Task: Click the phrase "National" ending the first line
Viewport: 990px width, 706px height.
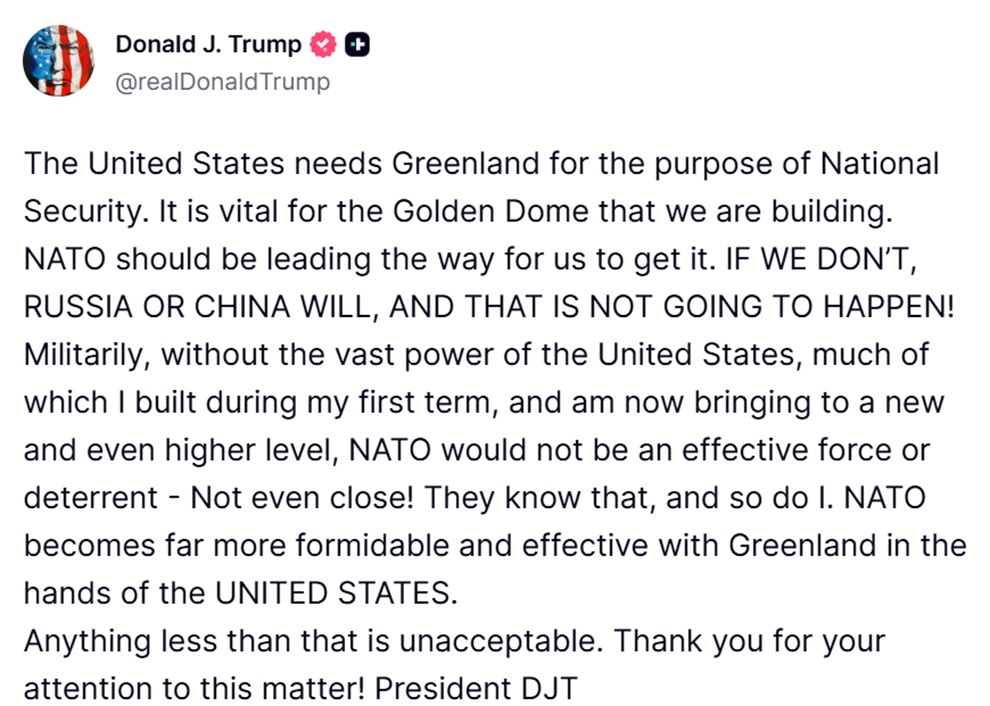Action: point(879,163)
